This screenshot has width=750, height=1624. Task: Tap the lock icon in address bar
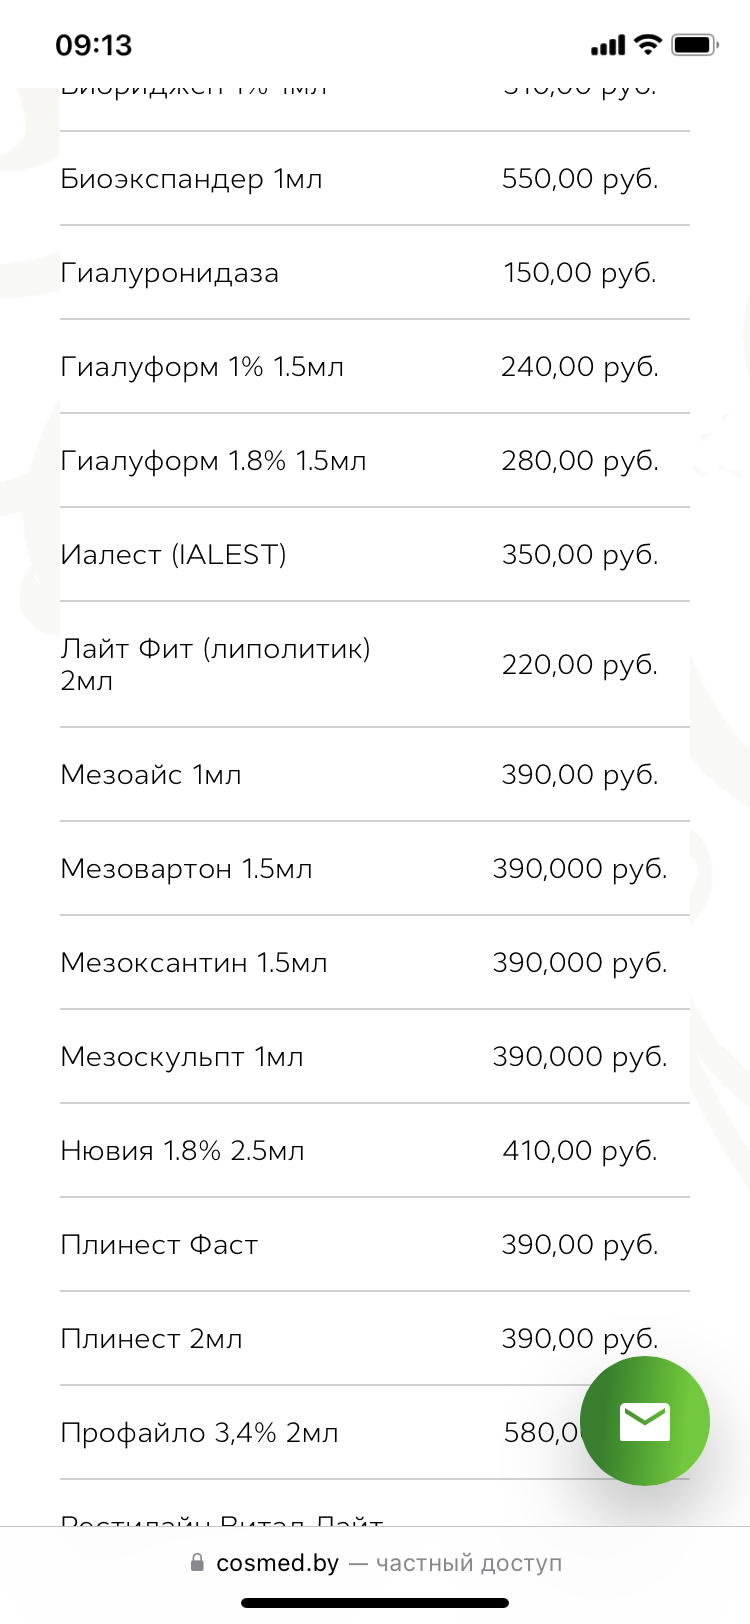click(197, 1562)
